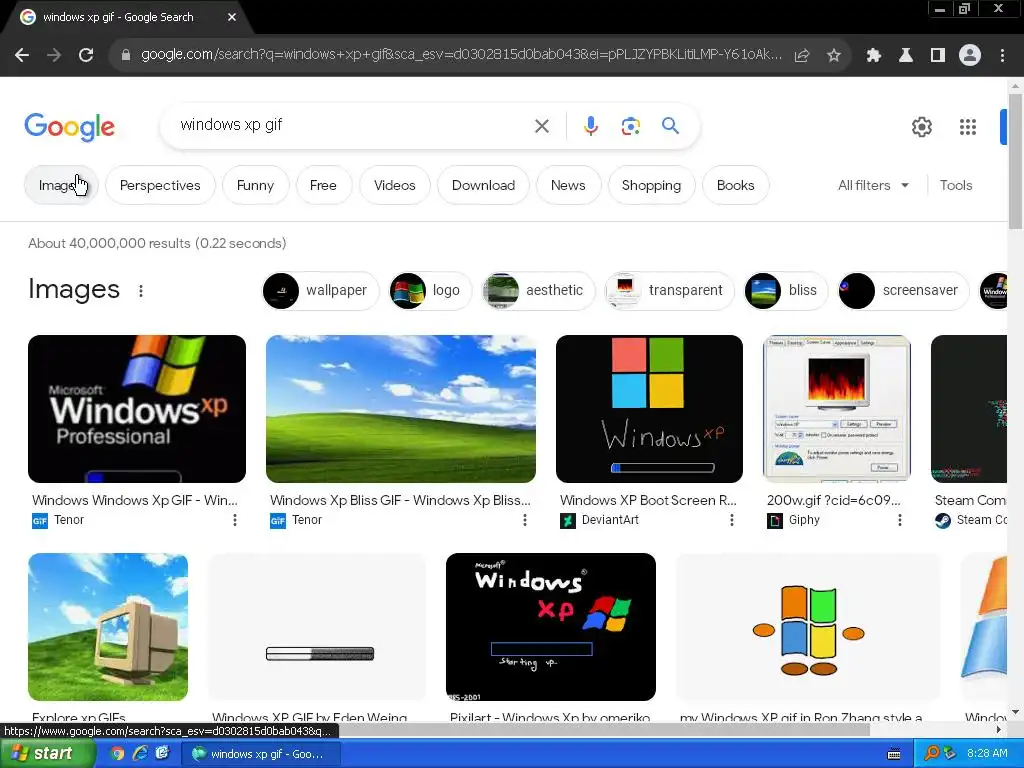
Task: Reload the current page
Action: [x=86, y=56]
